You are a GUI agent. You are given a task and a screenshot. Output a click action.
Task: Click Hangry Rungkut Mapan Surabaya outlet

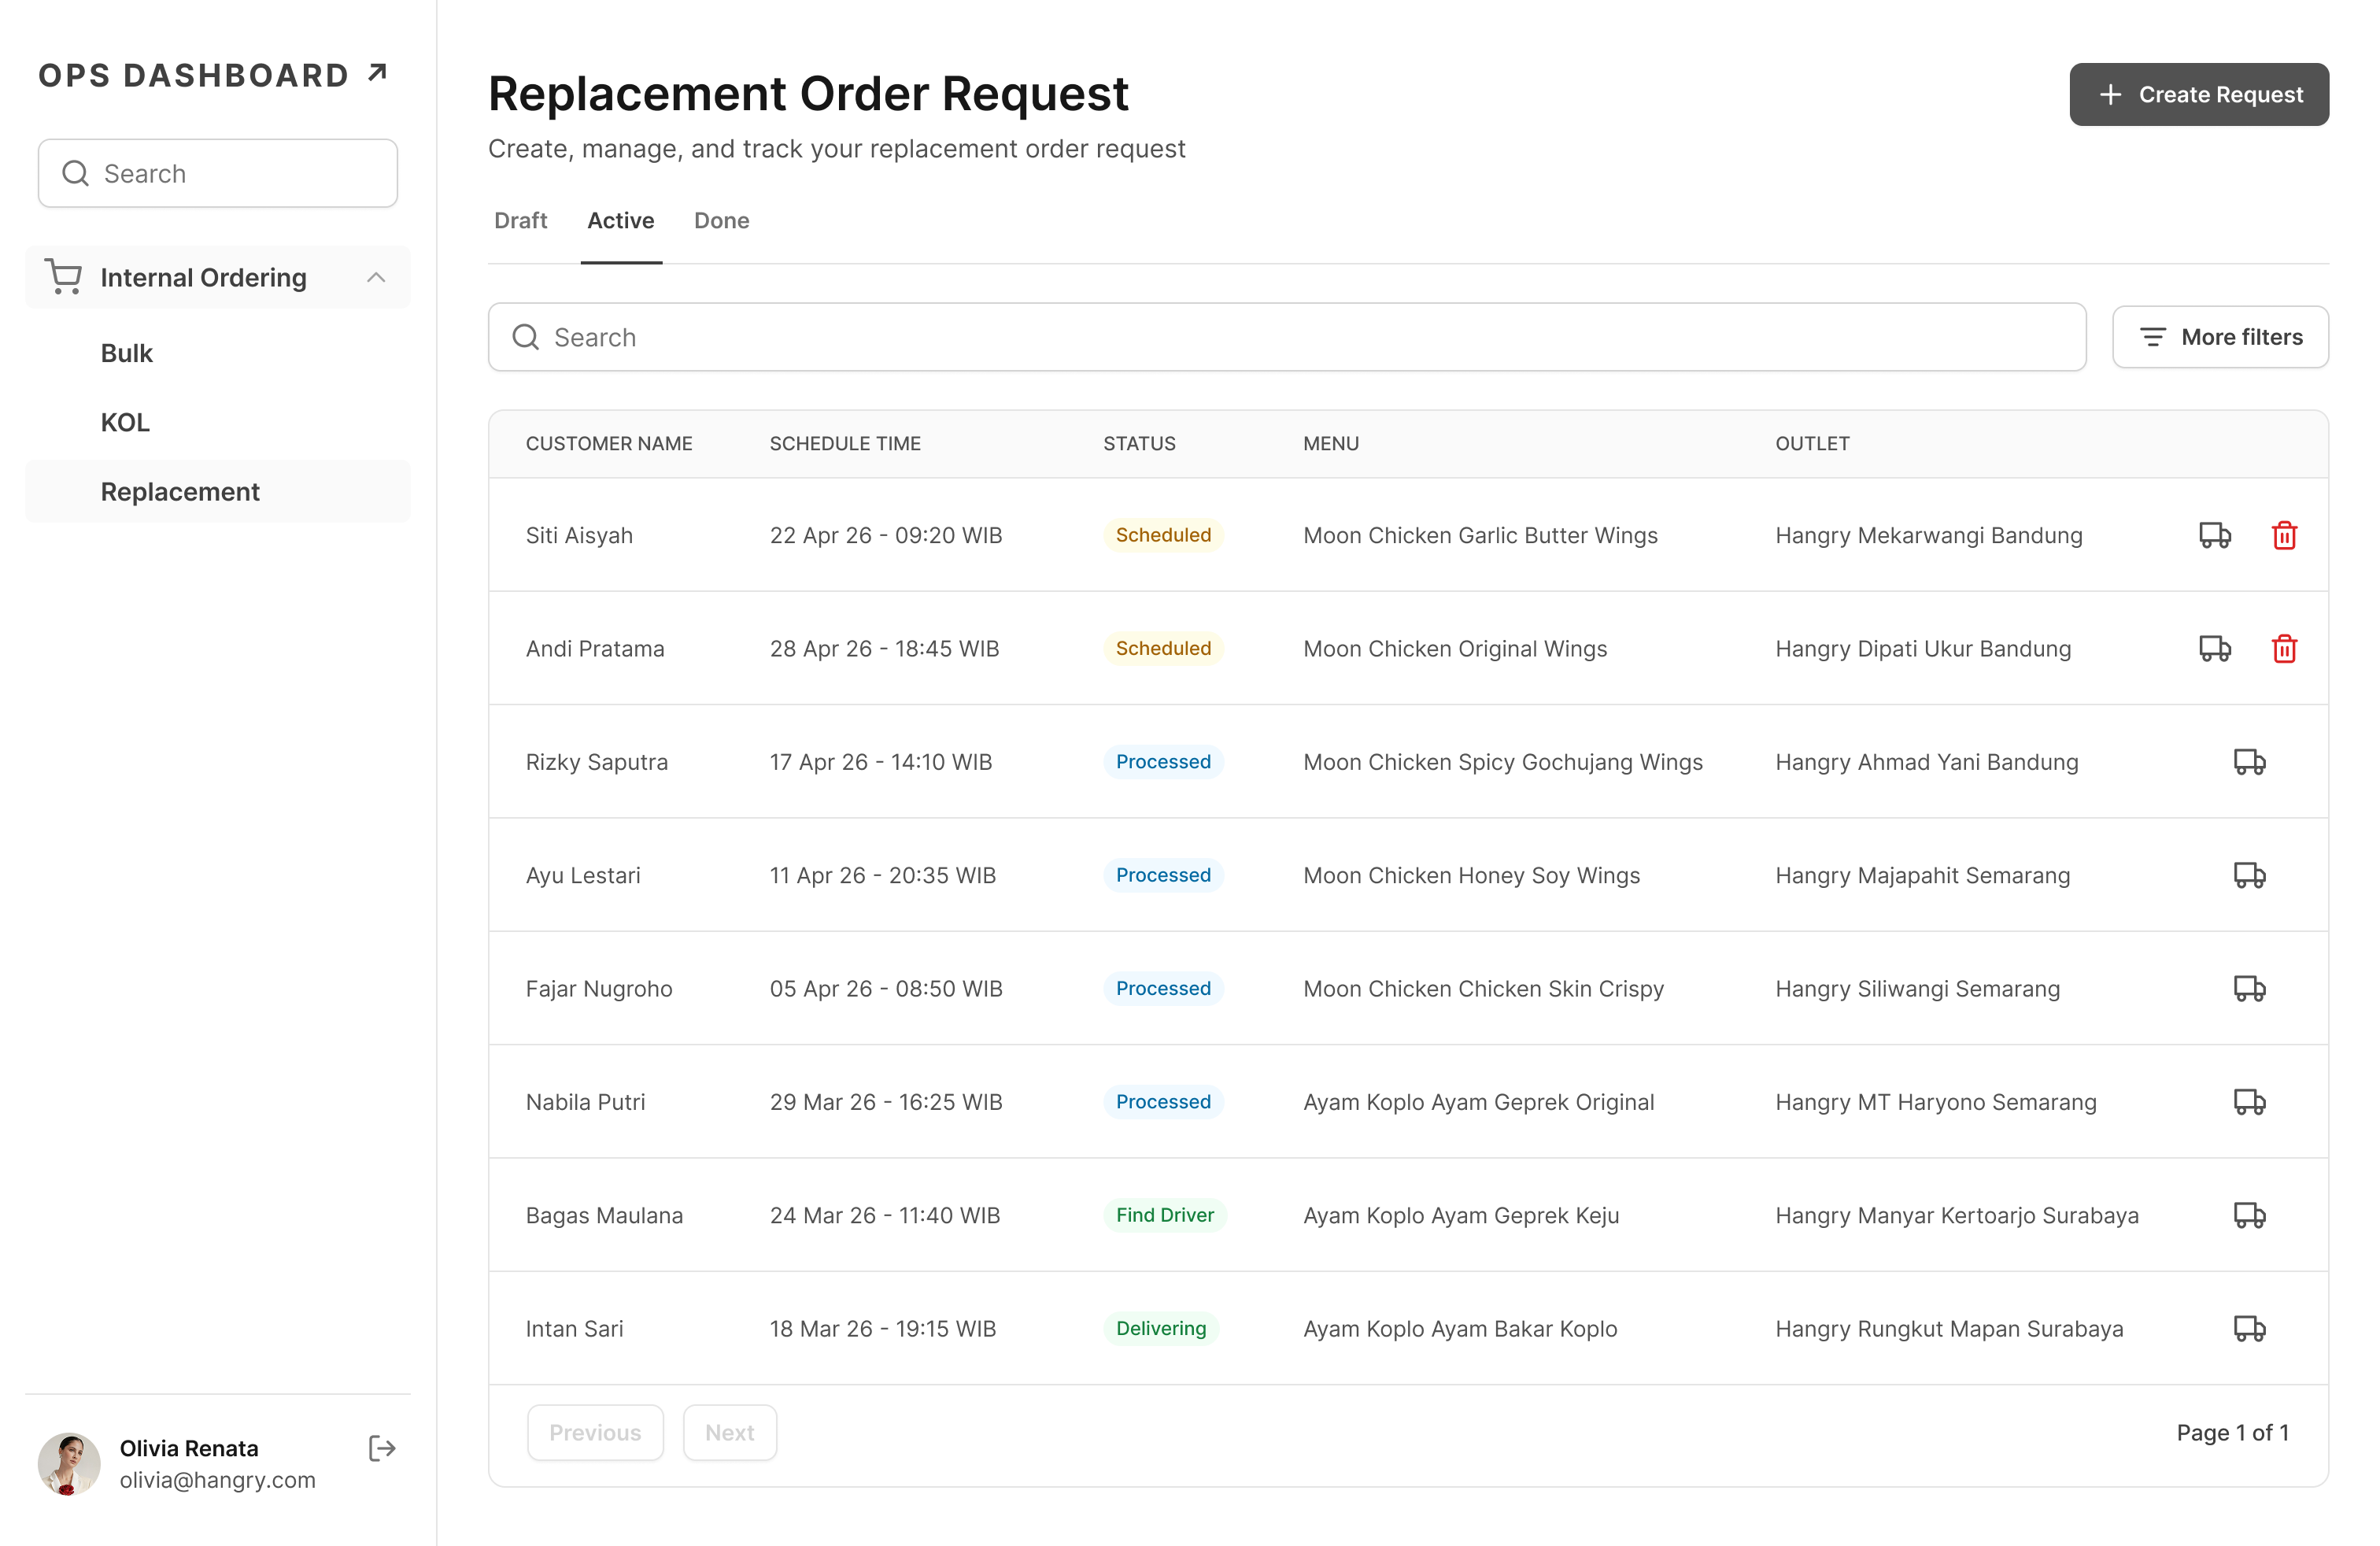(1949, 1329)
